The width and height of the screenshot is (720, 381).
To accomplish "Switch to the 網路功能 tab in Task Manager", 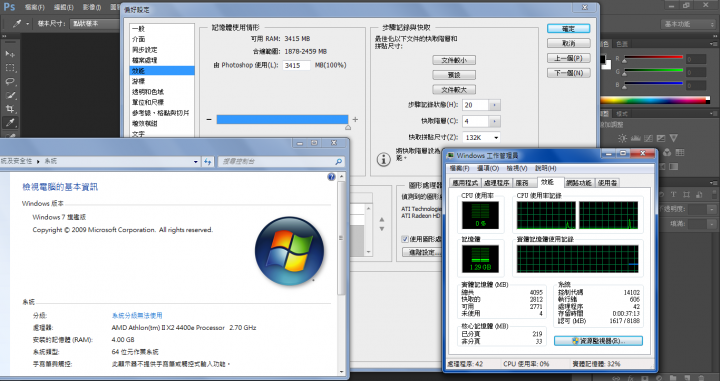I will coord(579,183).
